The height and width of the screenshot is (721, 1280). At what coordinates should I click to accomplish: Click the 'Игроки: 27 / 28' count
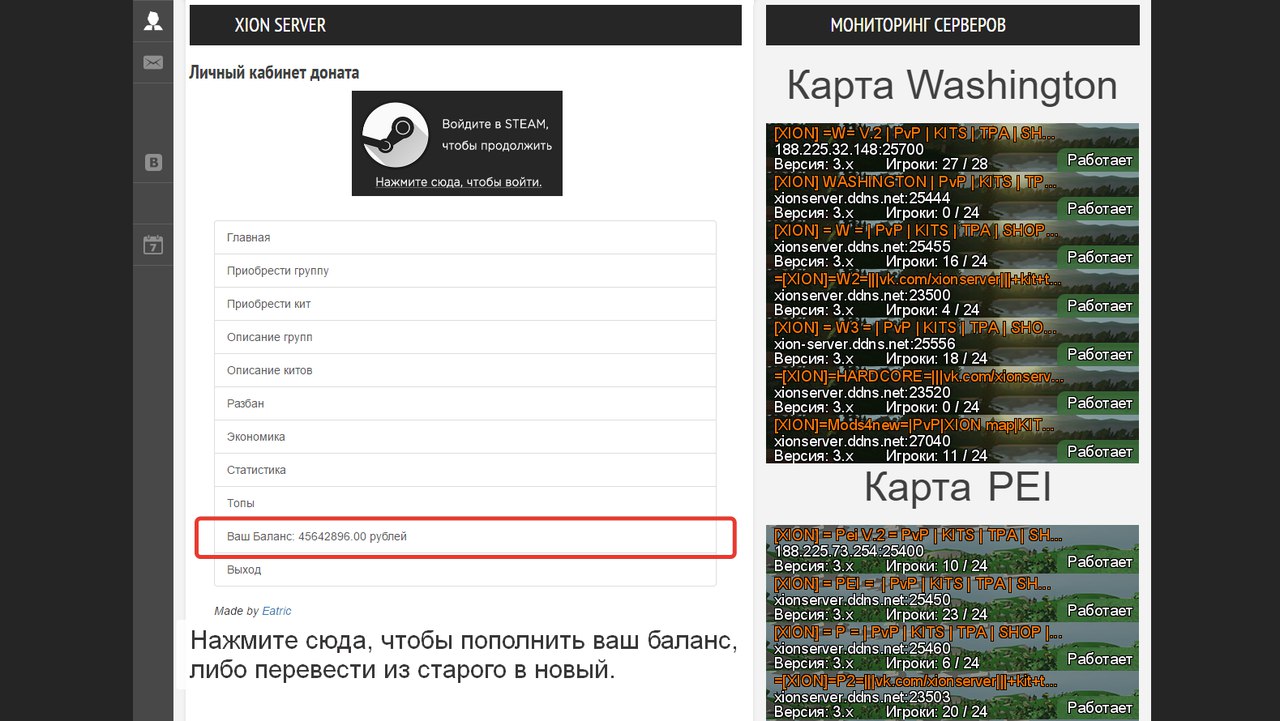coord(936,164)
